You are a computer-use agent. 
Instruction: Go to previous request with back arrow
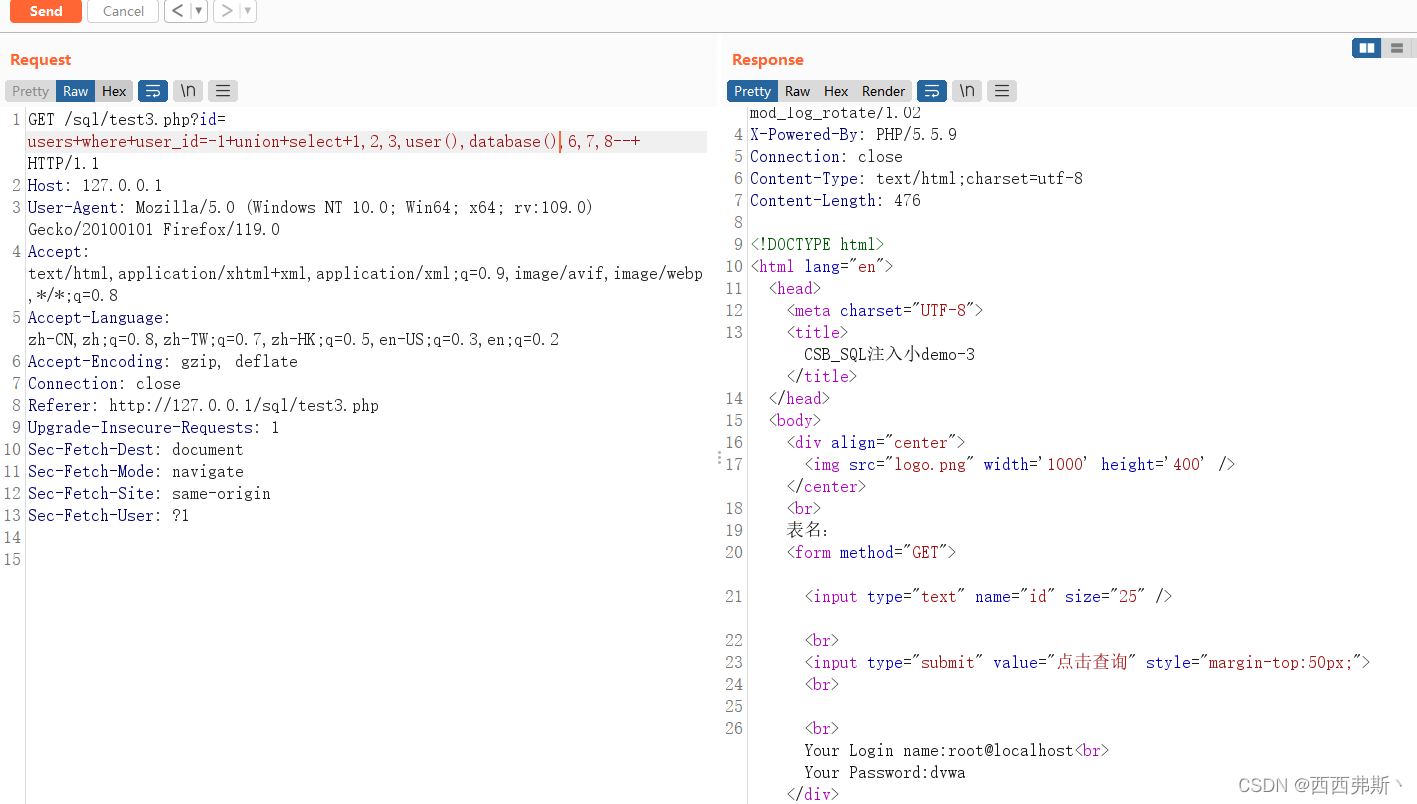(177, 11)
